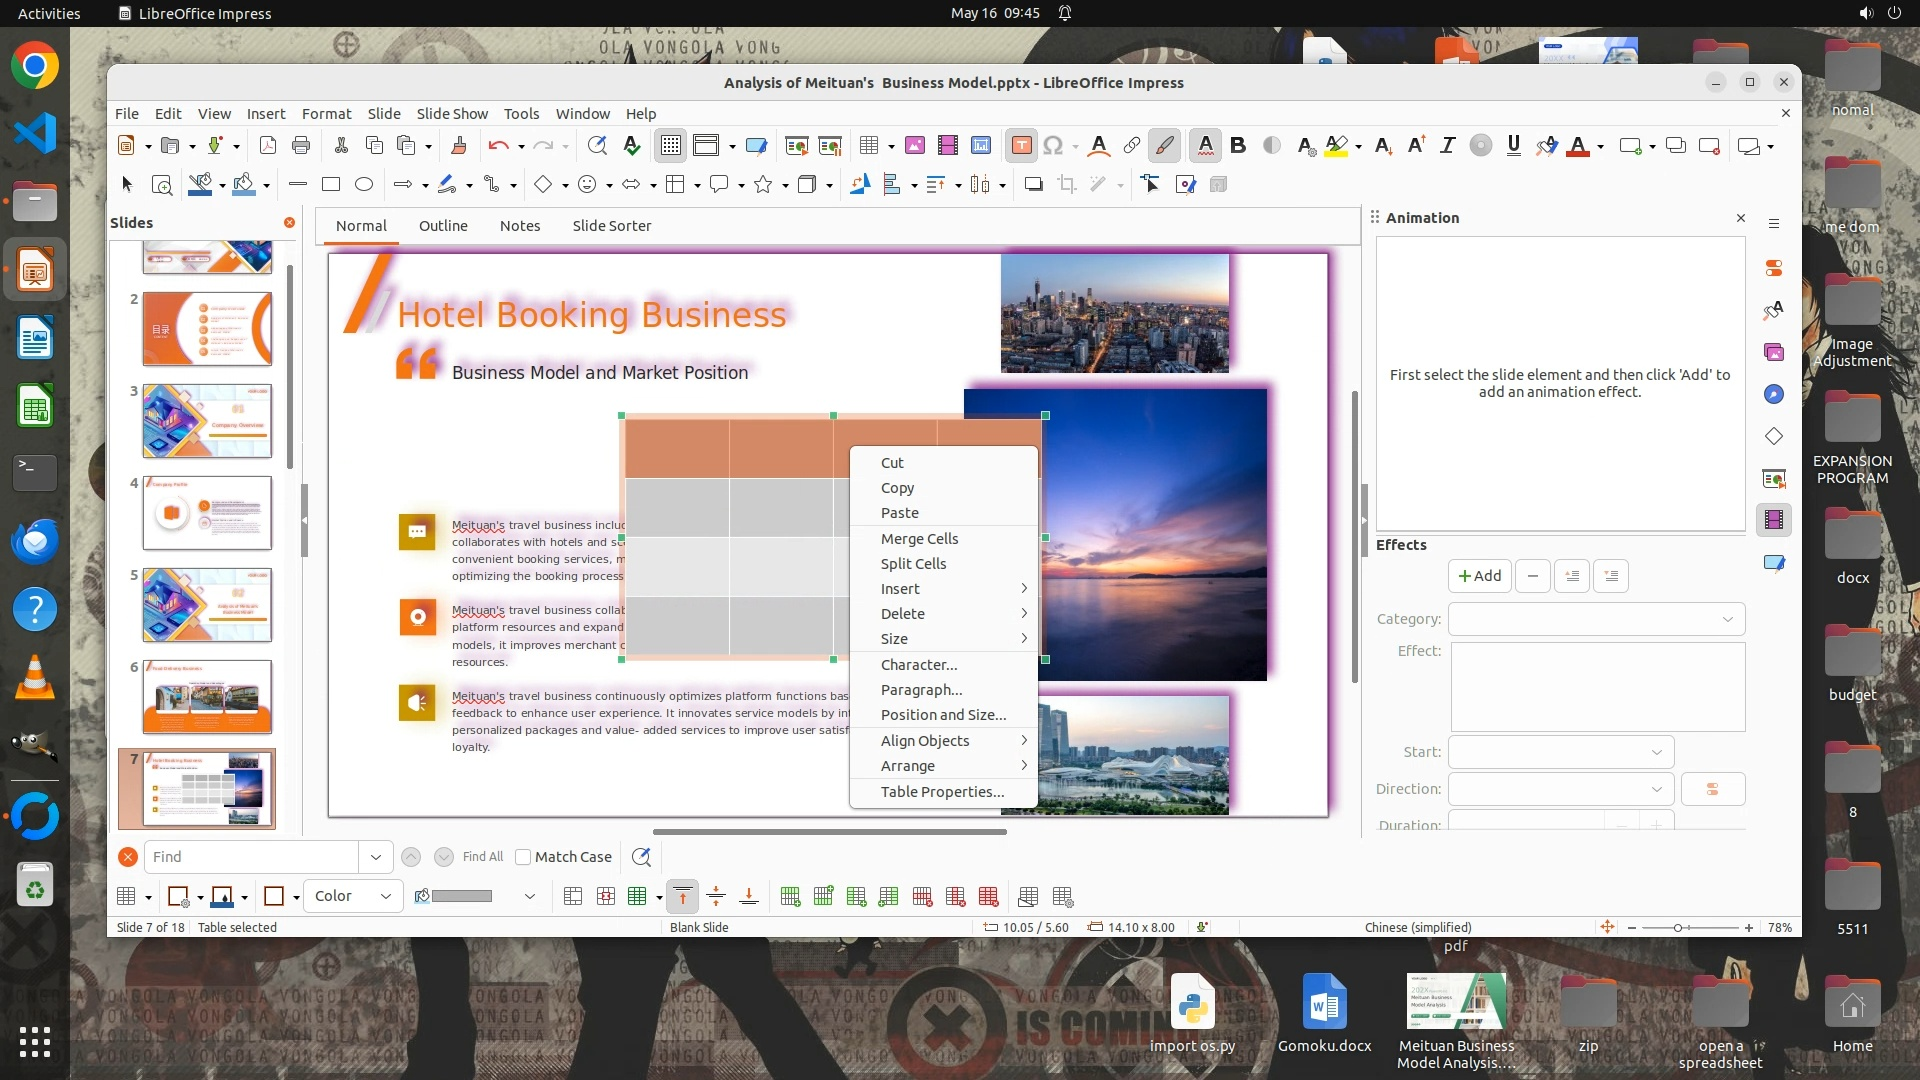Select the Rectangle shape tool
Screen dimensions: 1920x1080
tap(331, 184)
